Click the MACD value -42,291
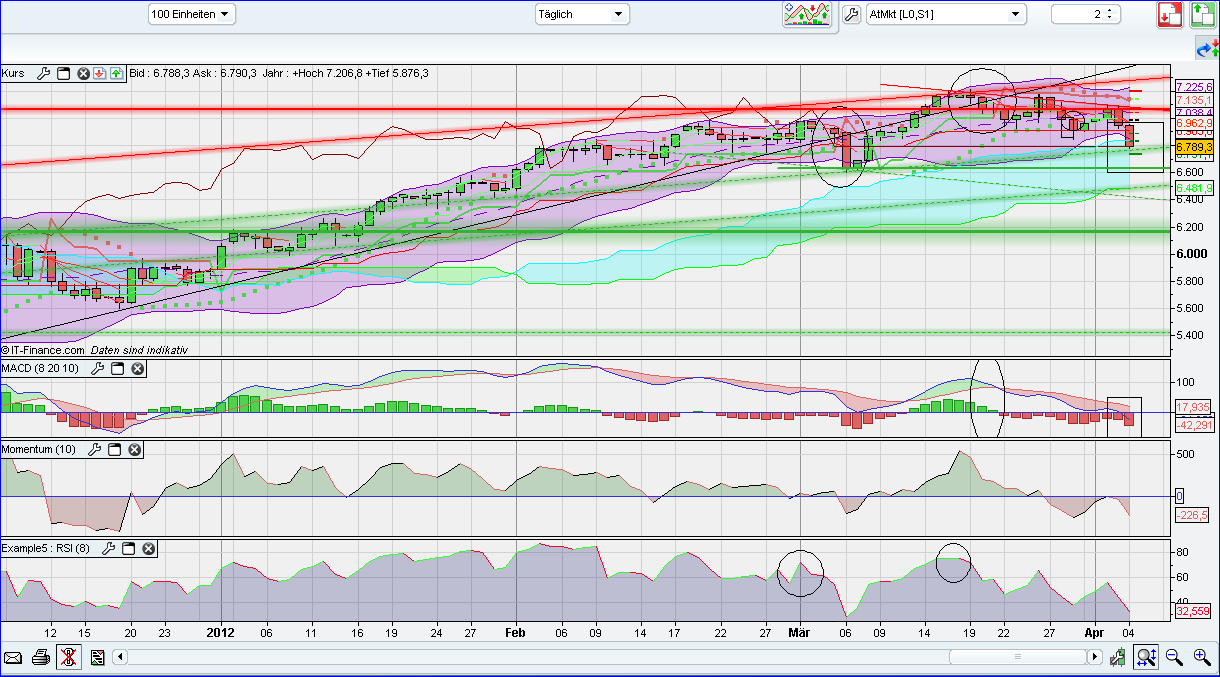The height and width of the screenshot is (677, 1220). click(x=1194, y=425)
